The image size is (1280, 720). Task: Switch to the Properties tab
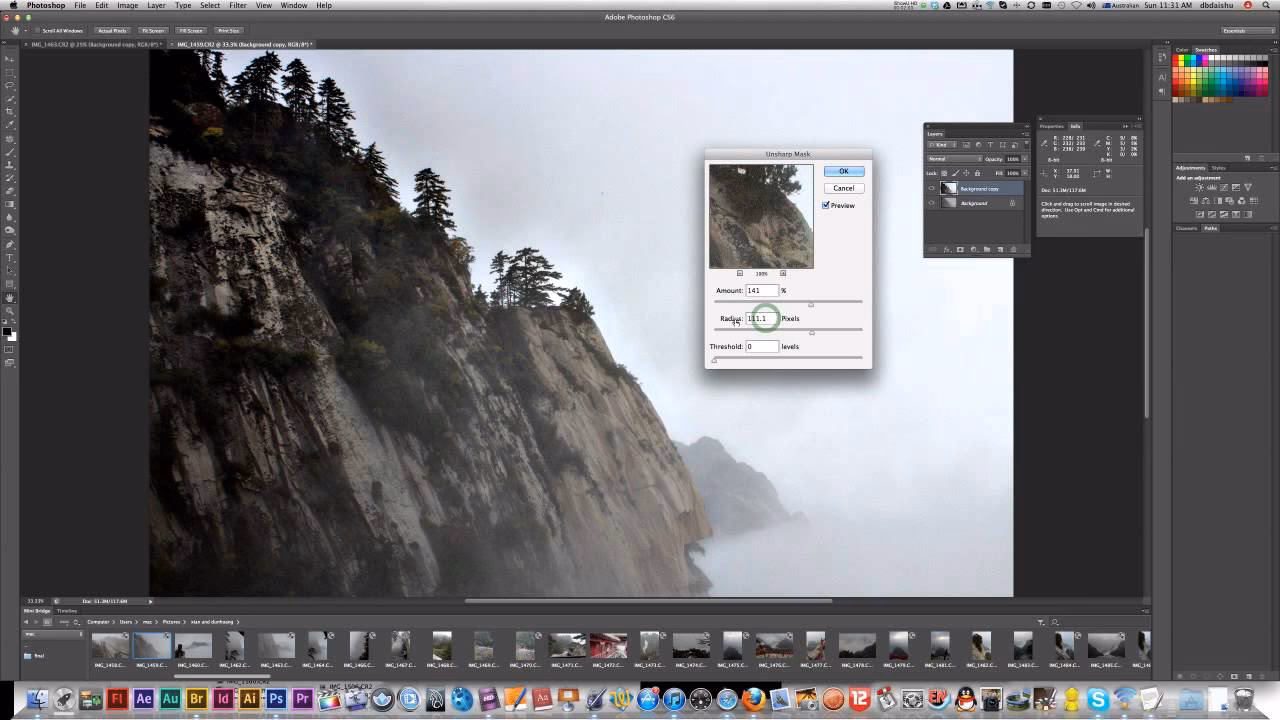pyautogui.click(x=1051, y=125)
